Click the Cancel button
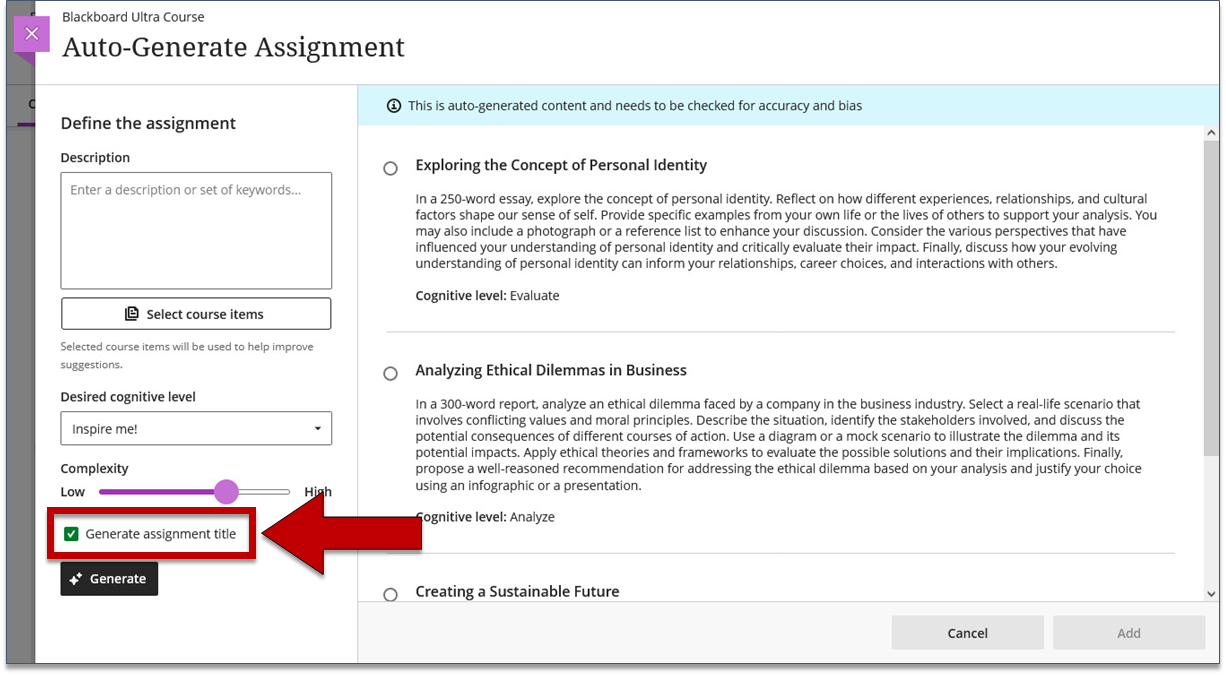Viewport: 1226px width, 675px height. (967, 633)
